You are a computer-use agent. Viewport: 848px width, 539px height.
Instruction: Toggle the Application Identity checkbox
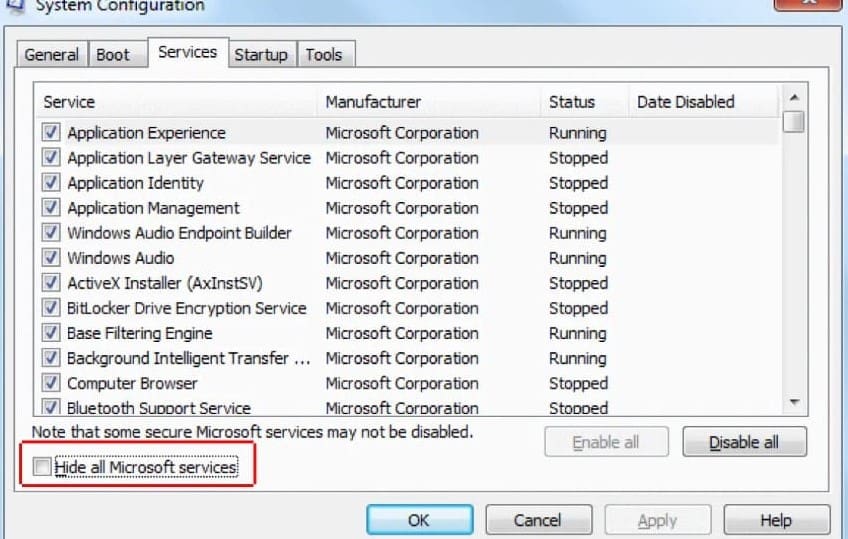51,182
